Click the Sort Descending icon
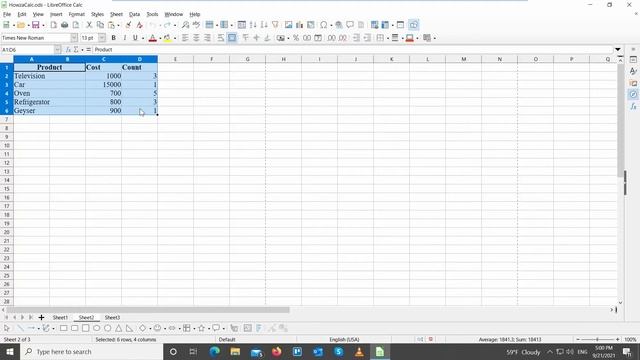This screenshot has width=640, height=360. 264,25
